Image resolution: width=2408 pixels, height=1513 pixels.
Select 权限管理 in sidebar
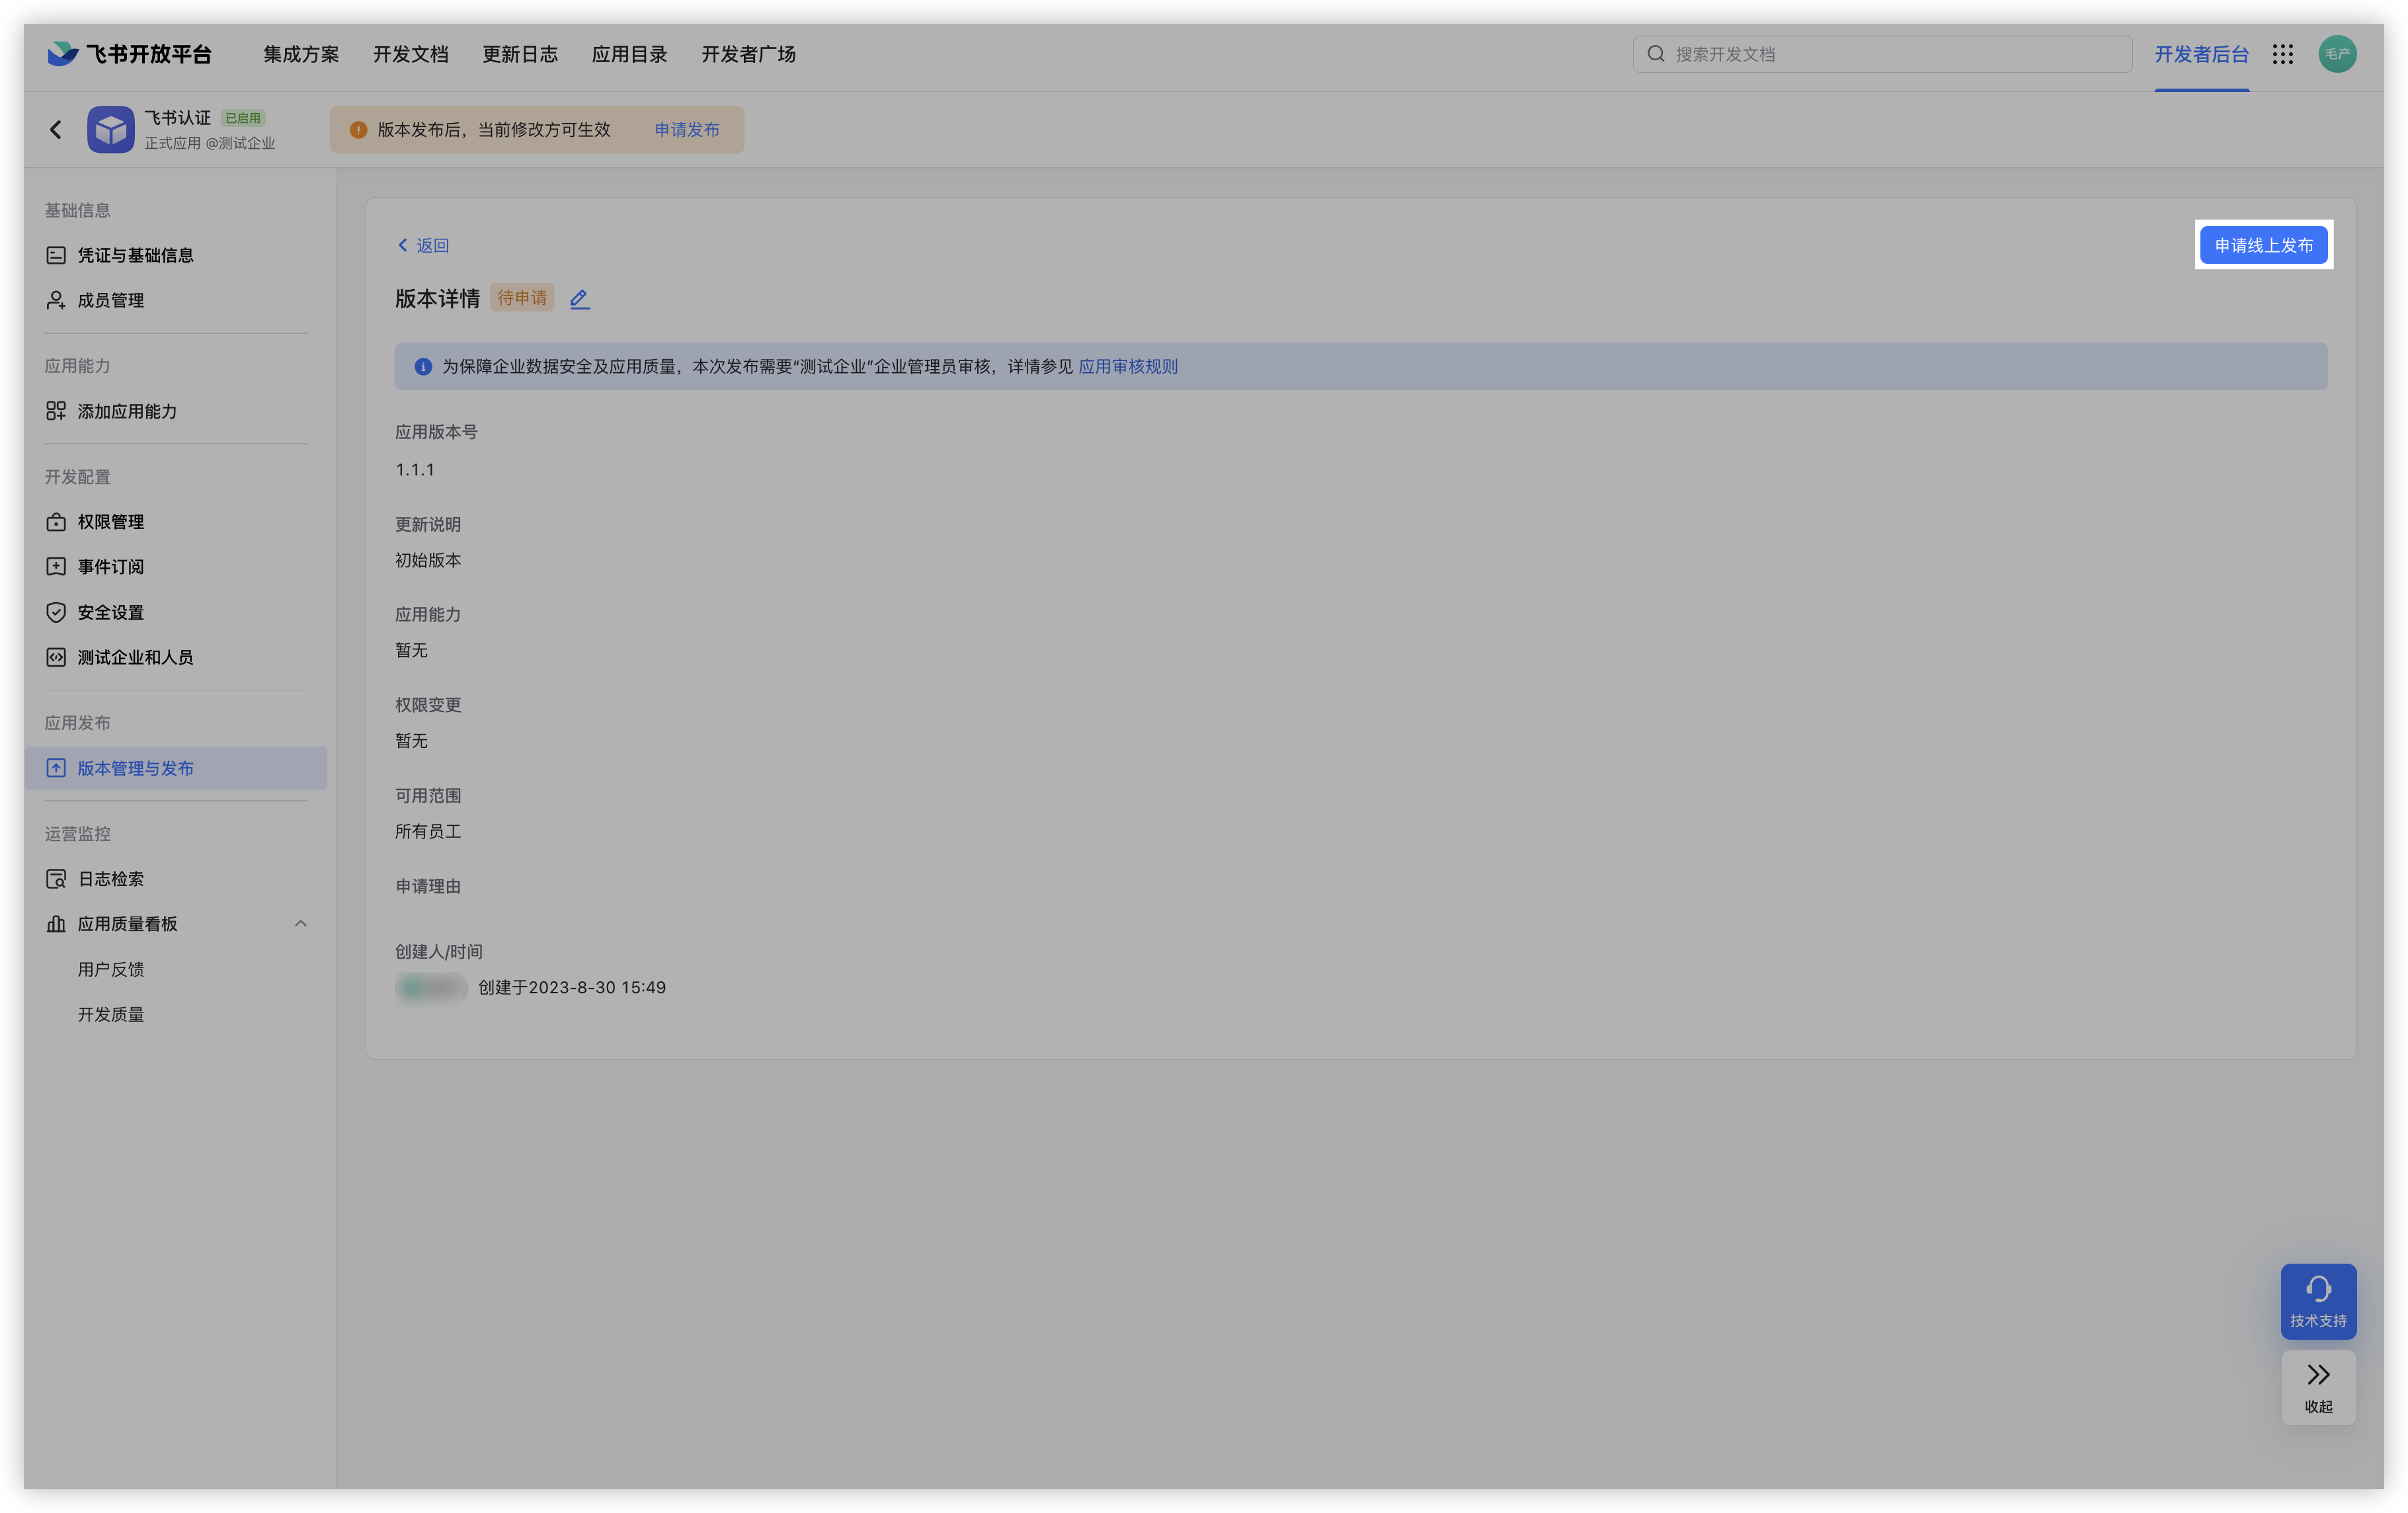point(110,522)
